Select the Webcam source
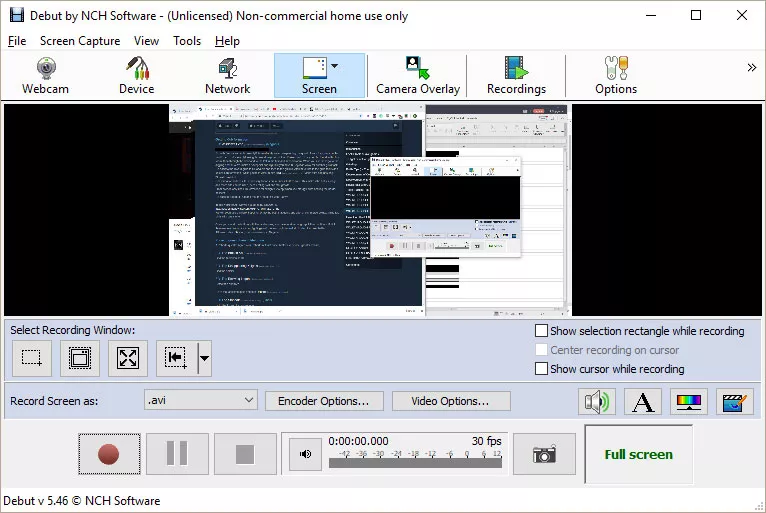Image resolution: width=766 pixels, height=513 pixels. 45,76
